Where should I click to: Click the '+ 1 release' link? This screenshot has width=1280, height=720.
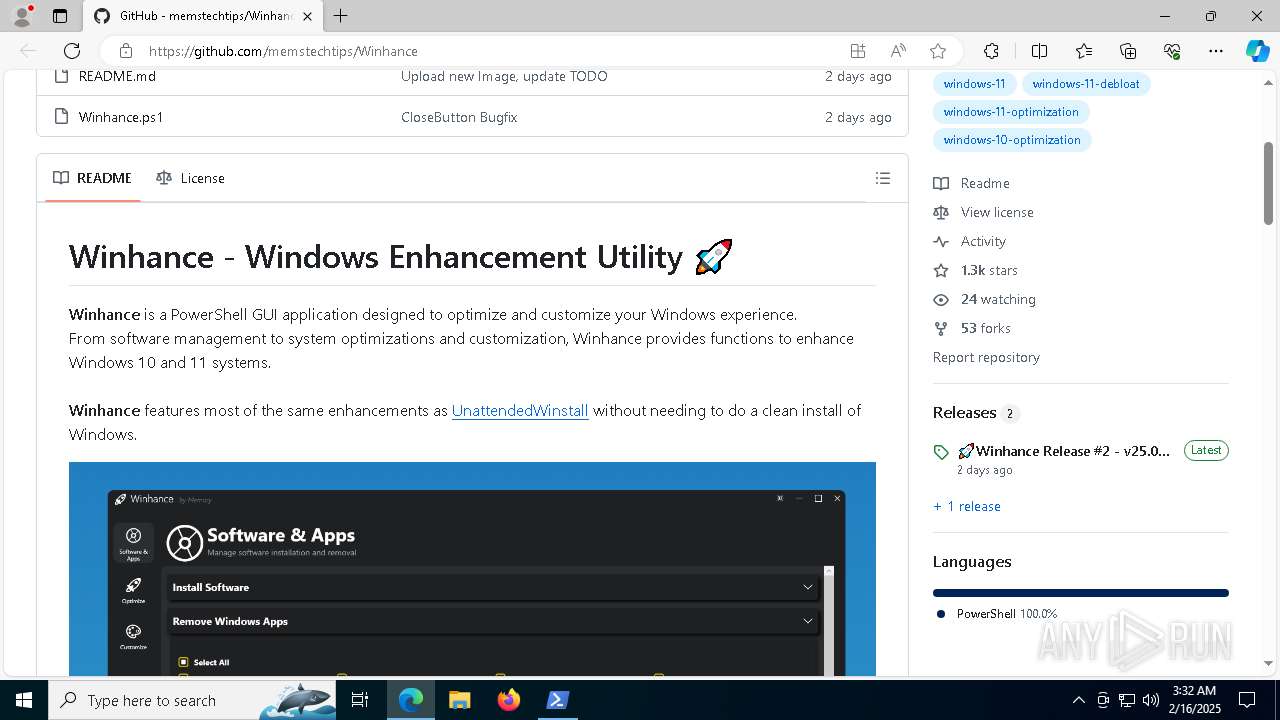[x=967, y=506]
